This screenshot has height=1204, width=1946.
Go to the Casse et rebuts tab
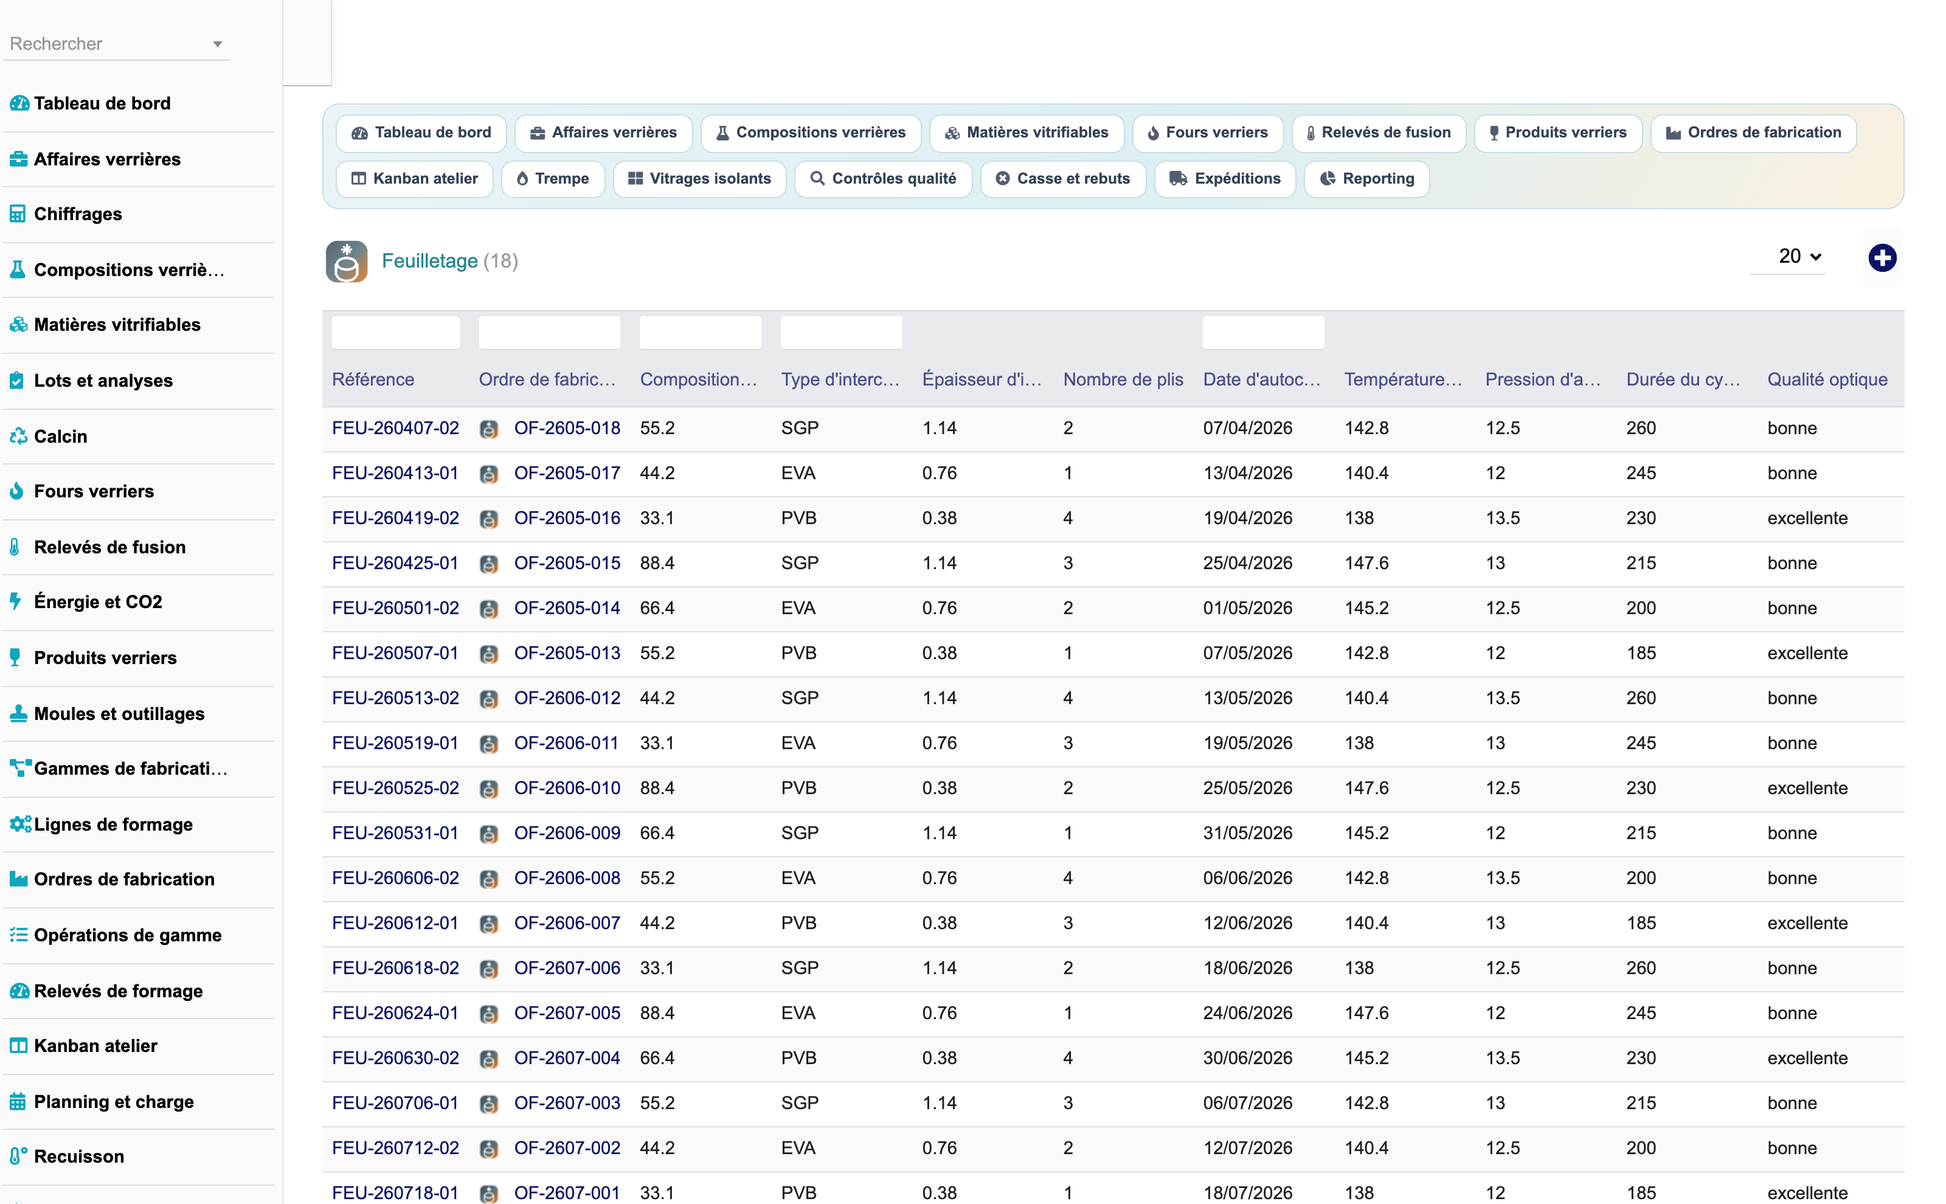tap(1062, 179)
